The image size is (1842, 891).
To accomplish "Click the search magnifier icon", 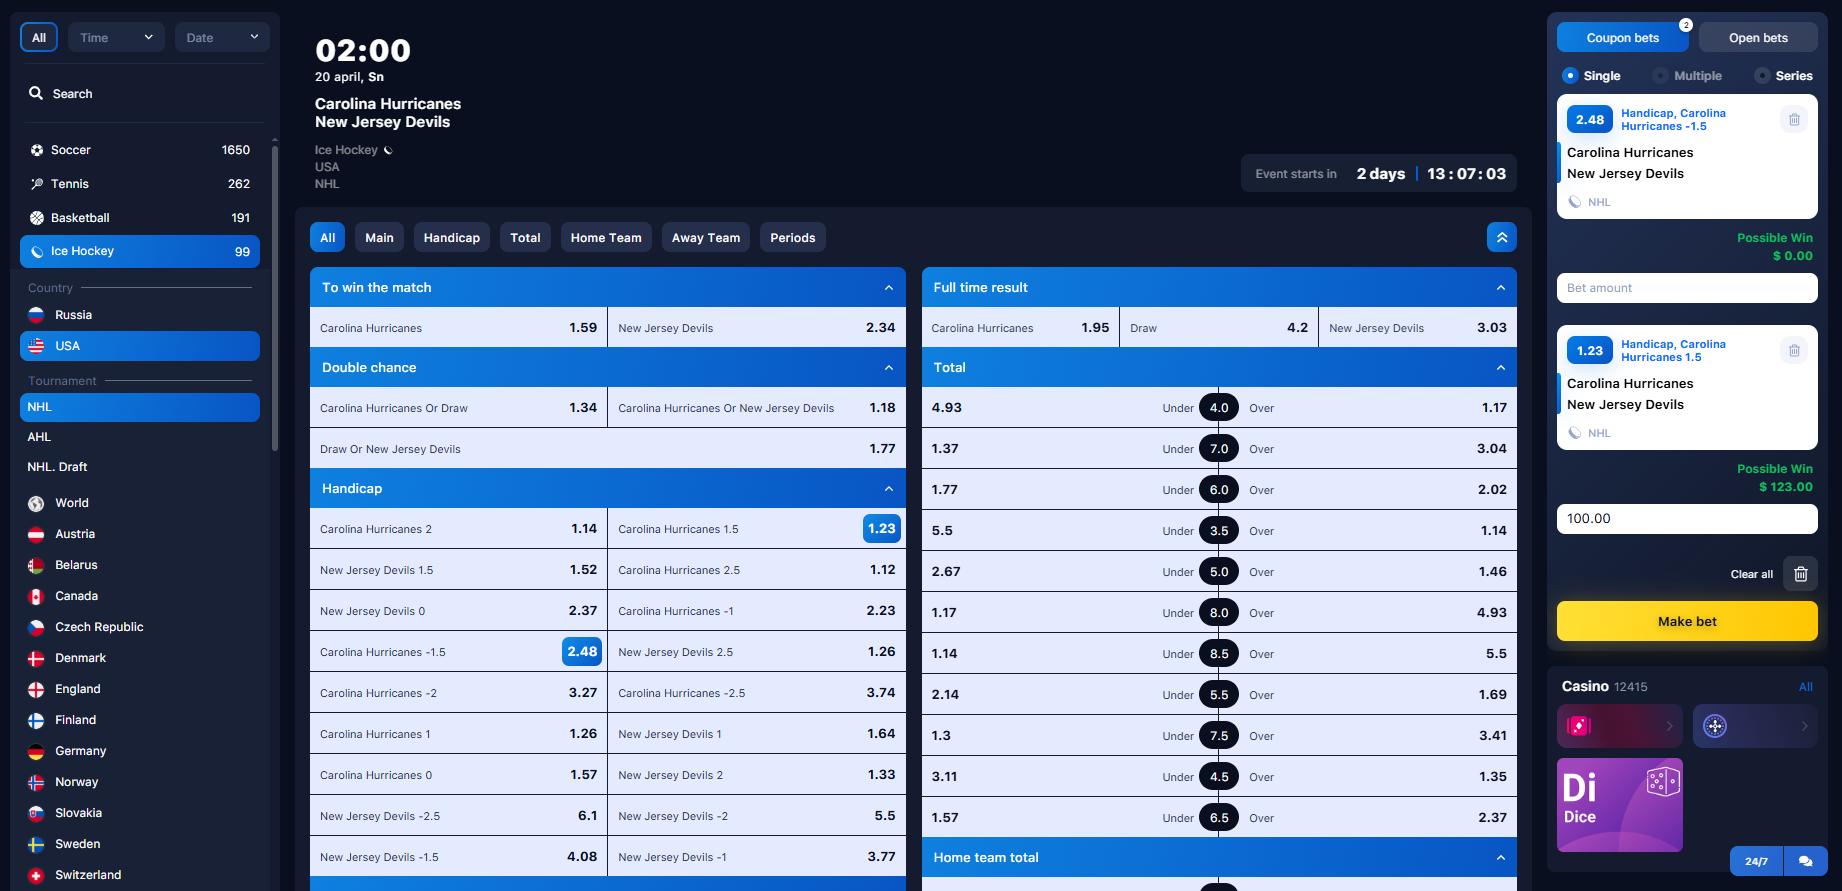I will pyautogui.click(x=36, y=93).
